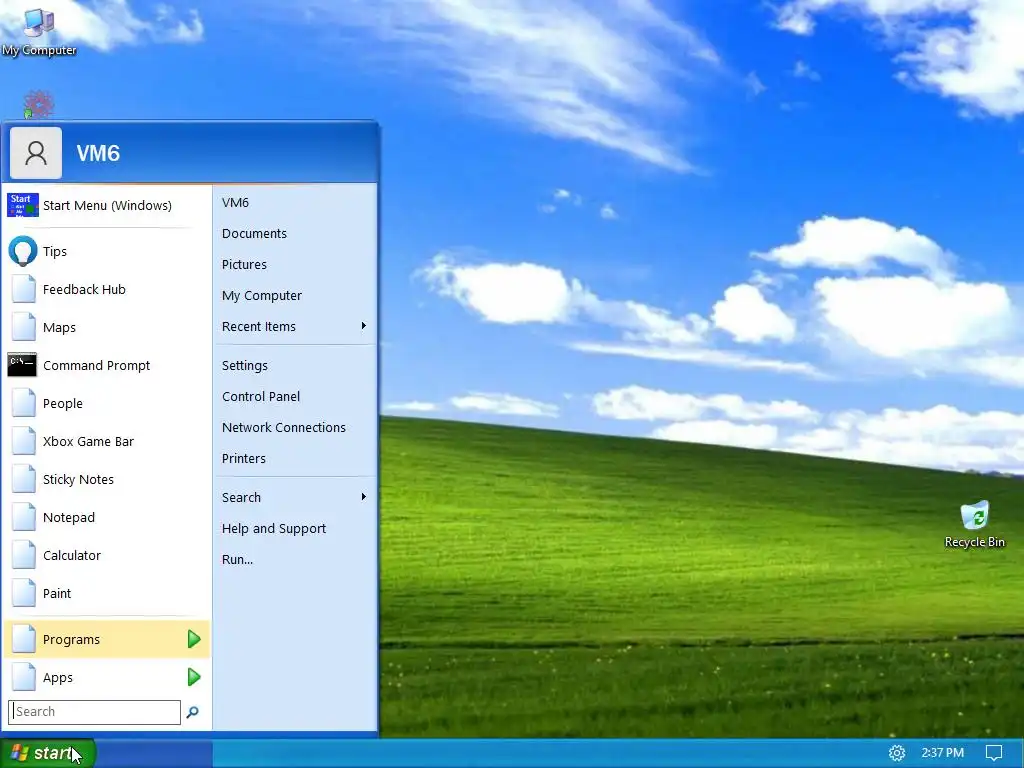Click the Paint icon
Image resolution: width=1024 pixels, height=768 pixels.
(24, 593)
